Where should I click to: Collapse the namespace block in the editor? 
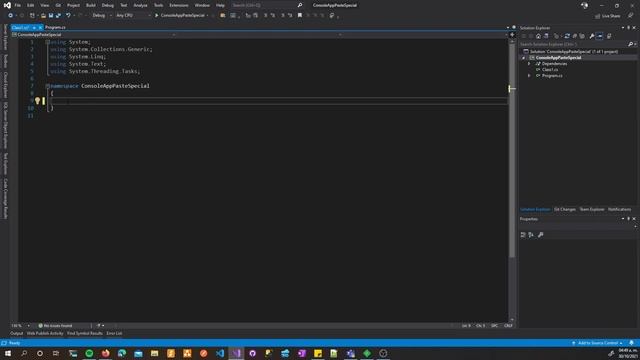47,86
